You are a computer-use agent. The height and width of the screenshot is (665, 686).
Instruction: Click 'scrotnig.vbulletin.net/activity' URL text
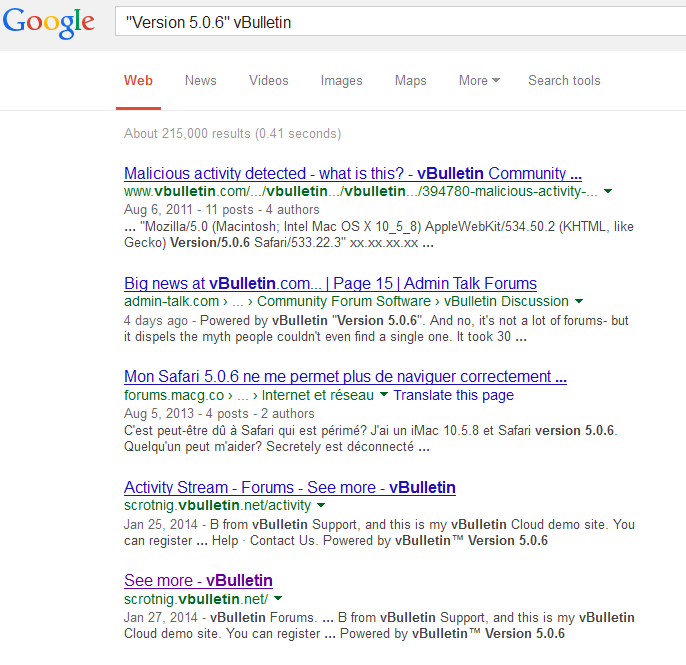pos(217,505)
